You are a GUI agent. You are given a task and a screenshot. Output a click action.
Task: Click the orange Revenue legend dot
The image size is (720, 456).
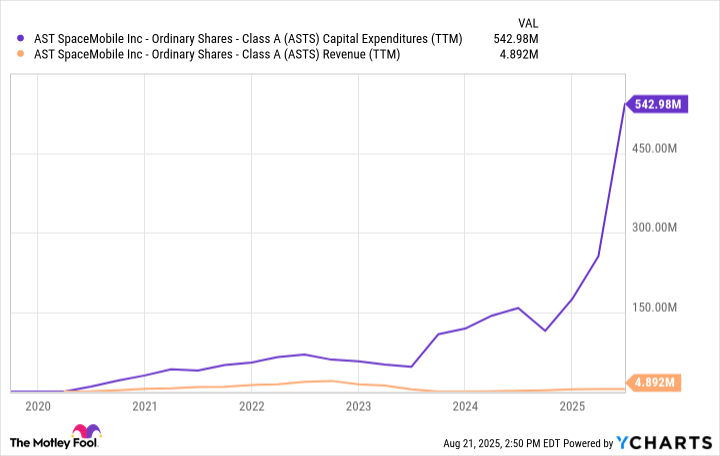(x=20, y=54)
